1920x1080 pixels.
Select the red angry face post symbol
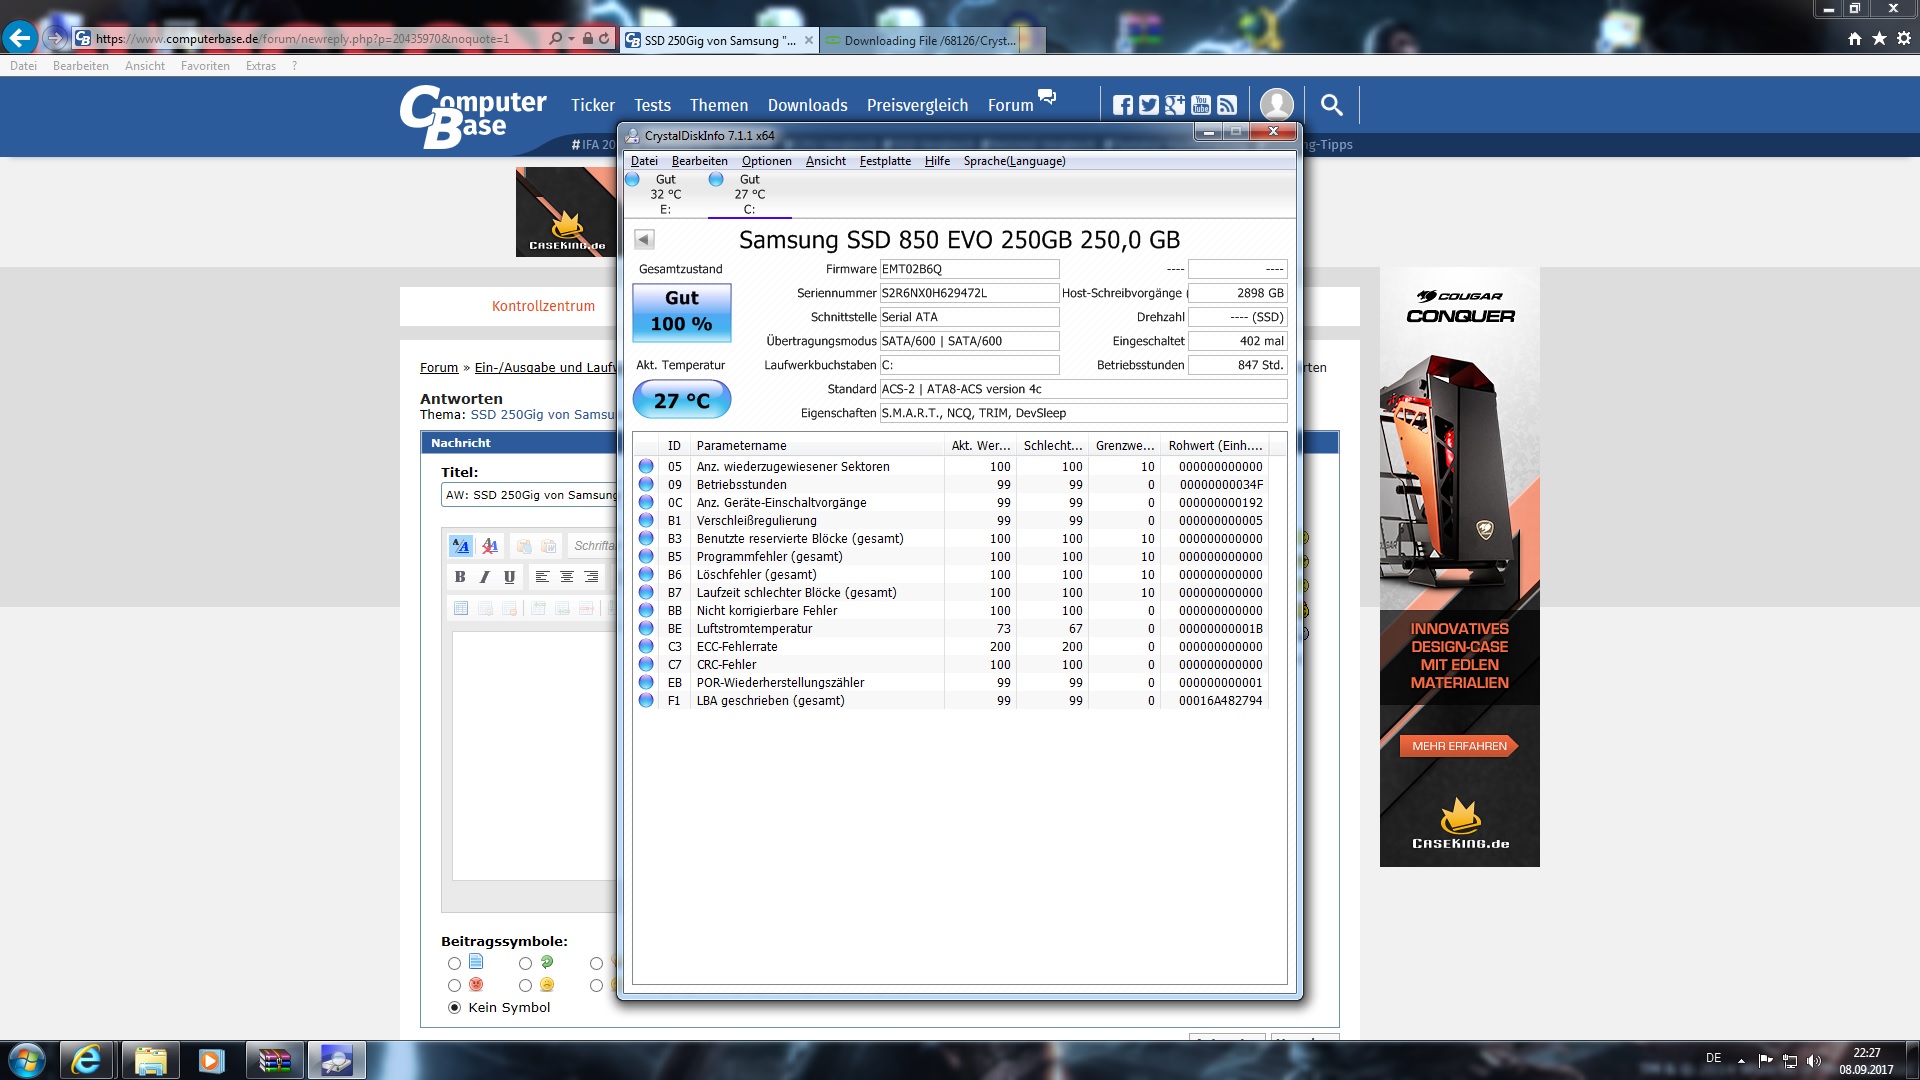point(455,986)
